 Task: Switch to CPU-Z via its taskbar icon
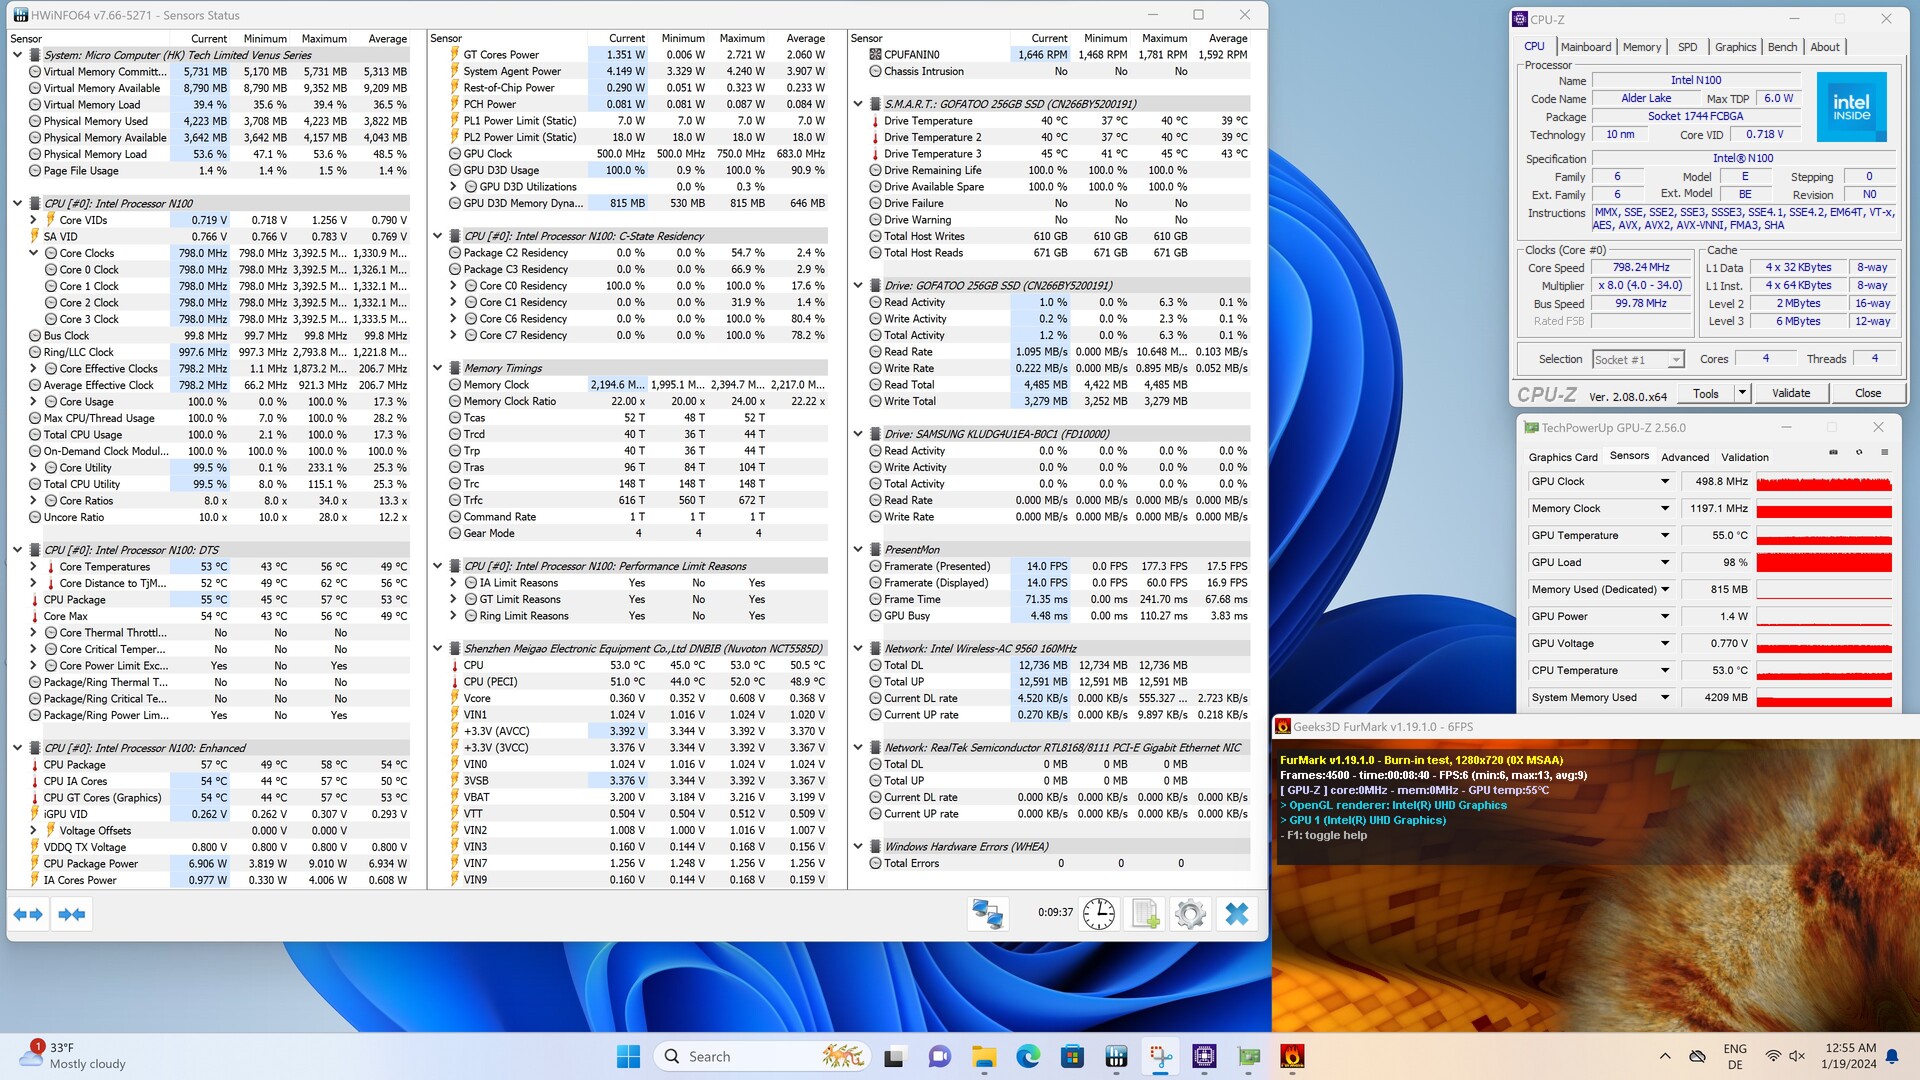click(x=1204, y=1056)
